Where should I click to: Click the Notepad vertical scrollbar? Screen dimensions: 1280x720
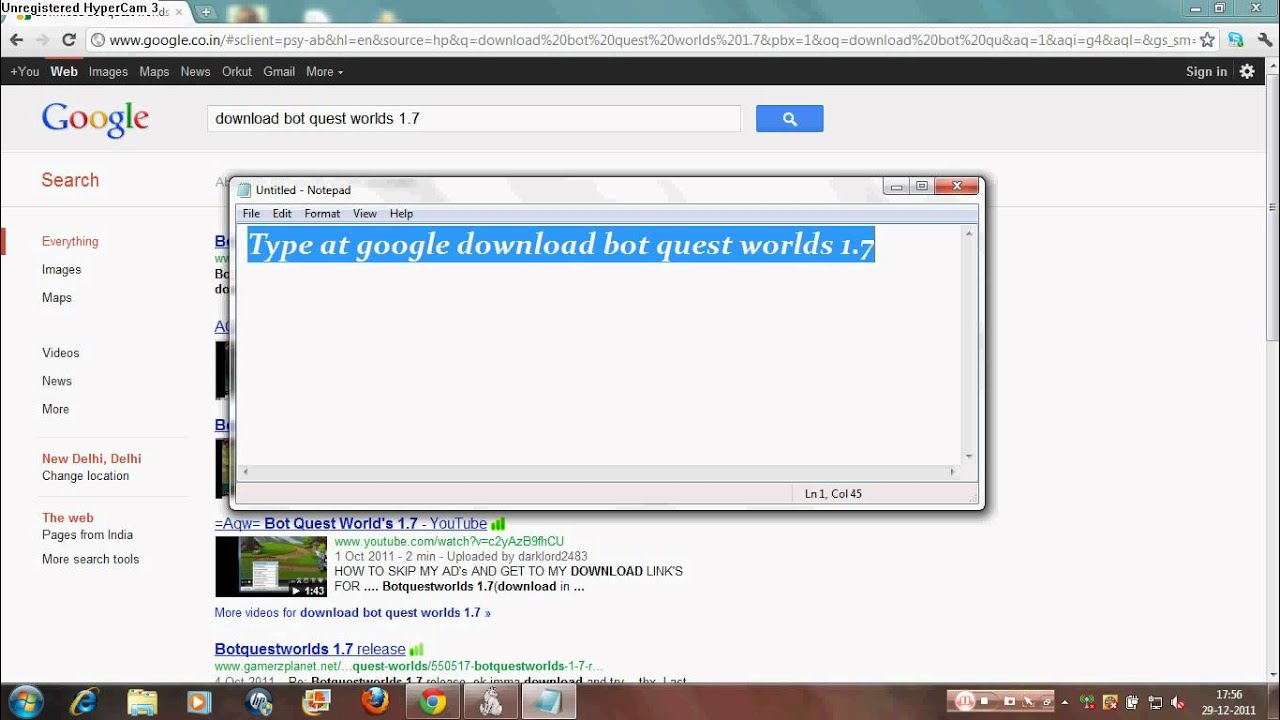click(968, 345)
